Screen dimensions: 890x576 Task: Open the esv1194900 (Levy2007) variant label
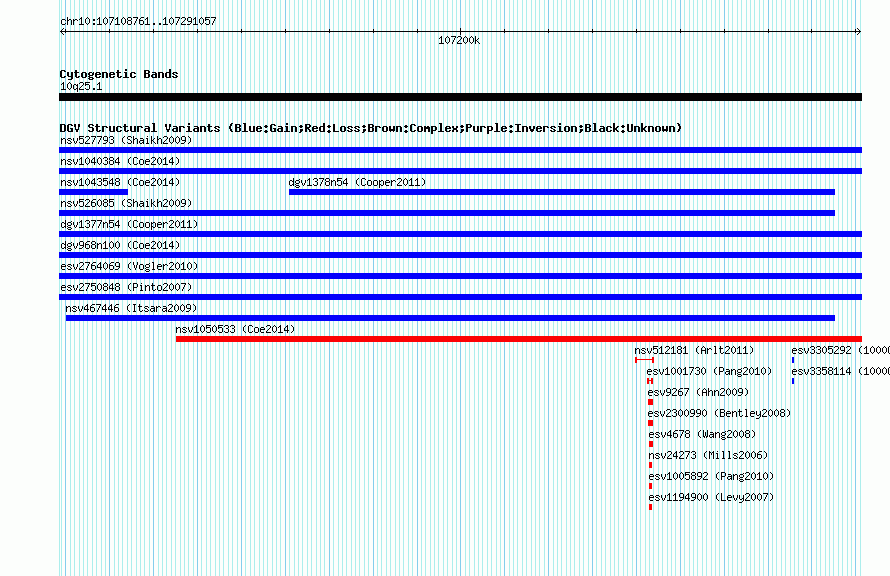711,497
